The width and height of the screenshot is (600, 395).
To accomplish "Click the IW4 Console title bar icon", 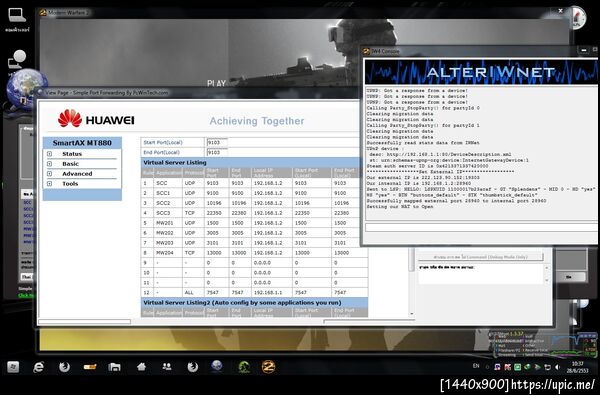I will click(x=366, y=51).
